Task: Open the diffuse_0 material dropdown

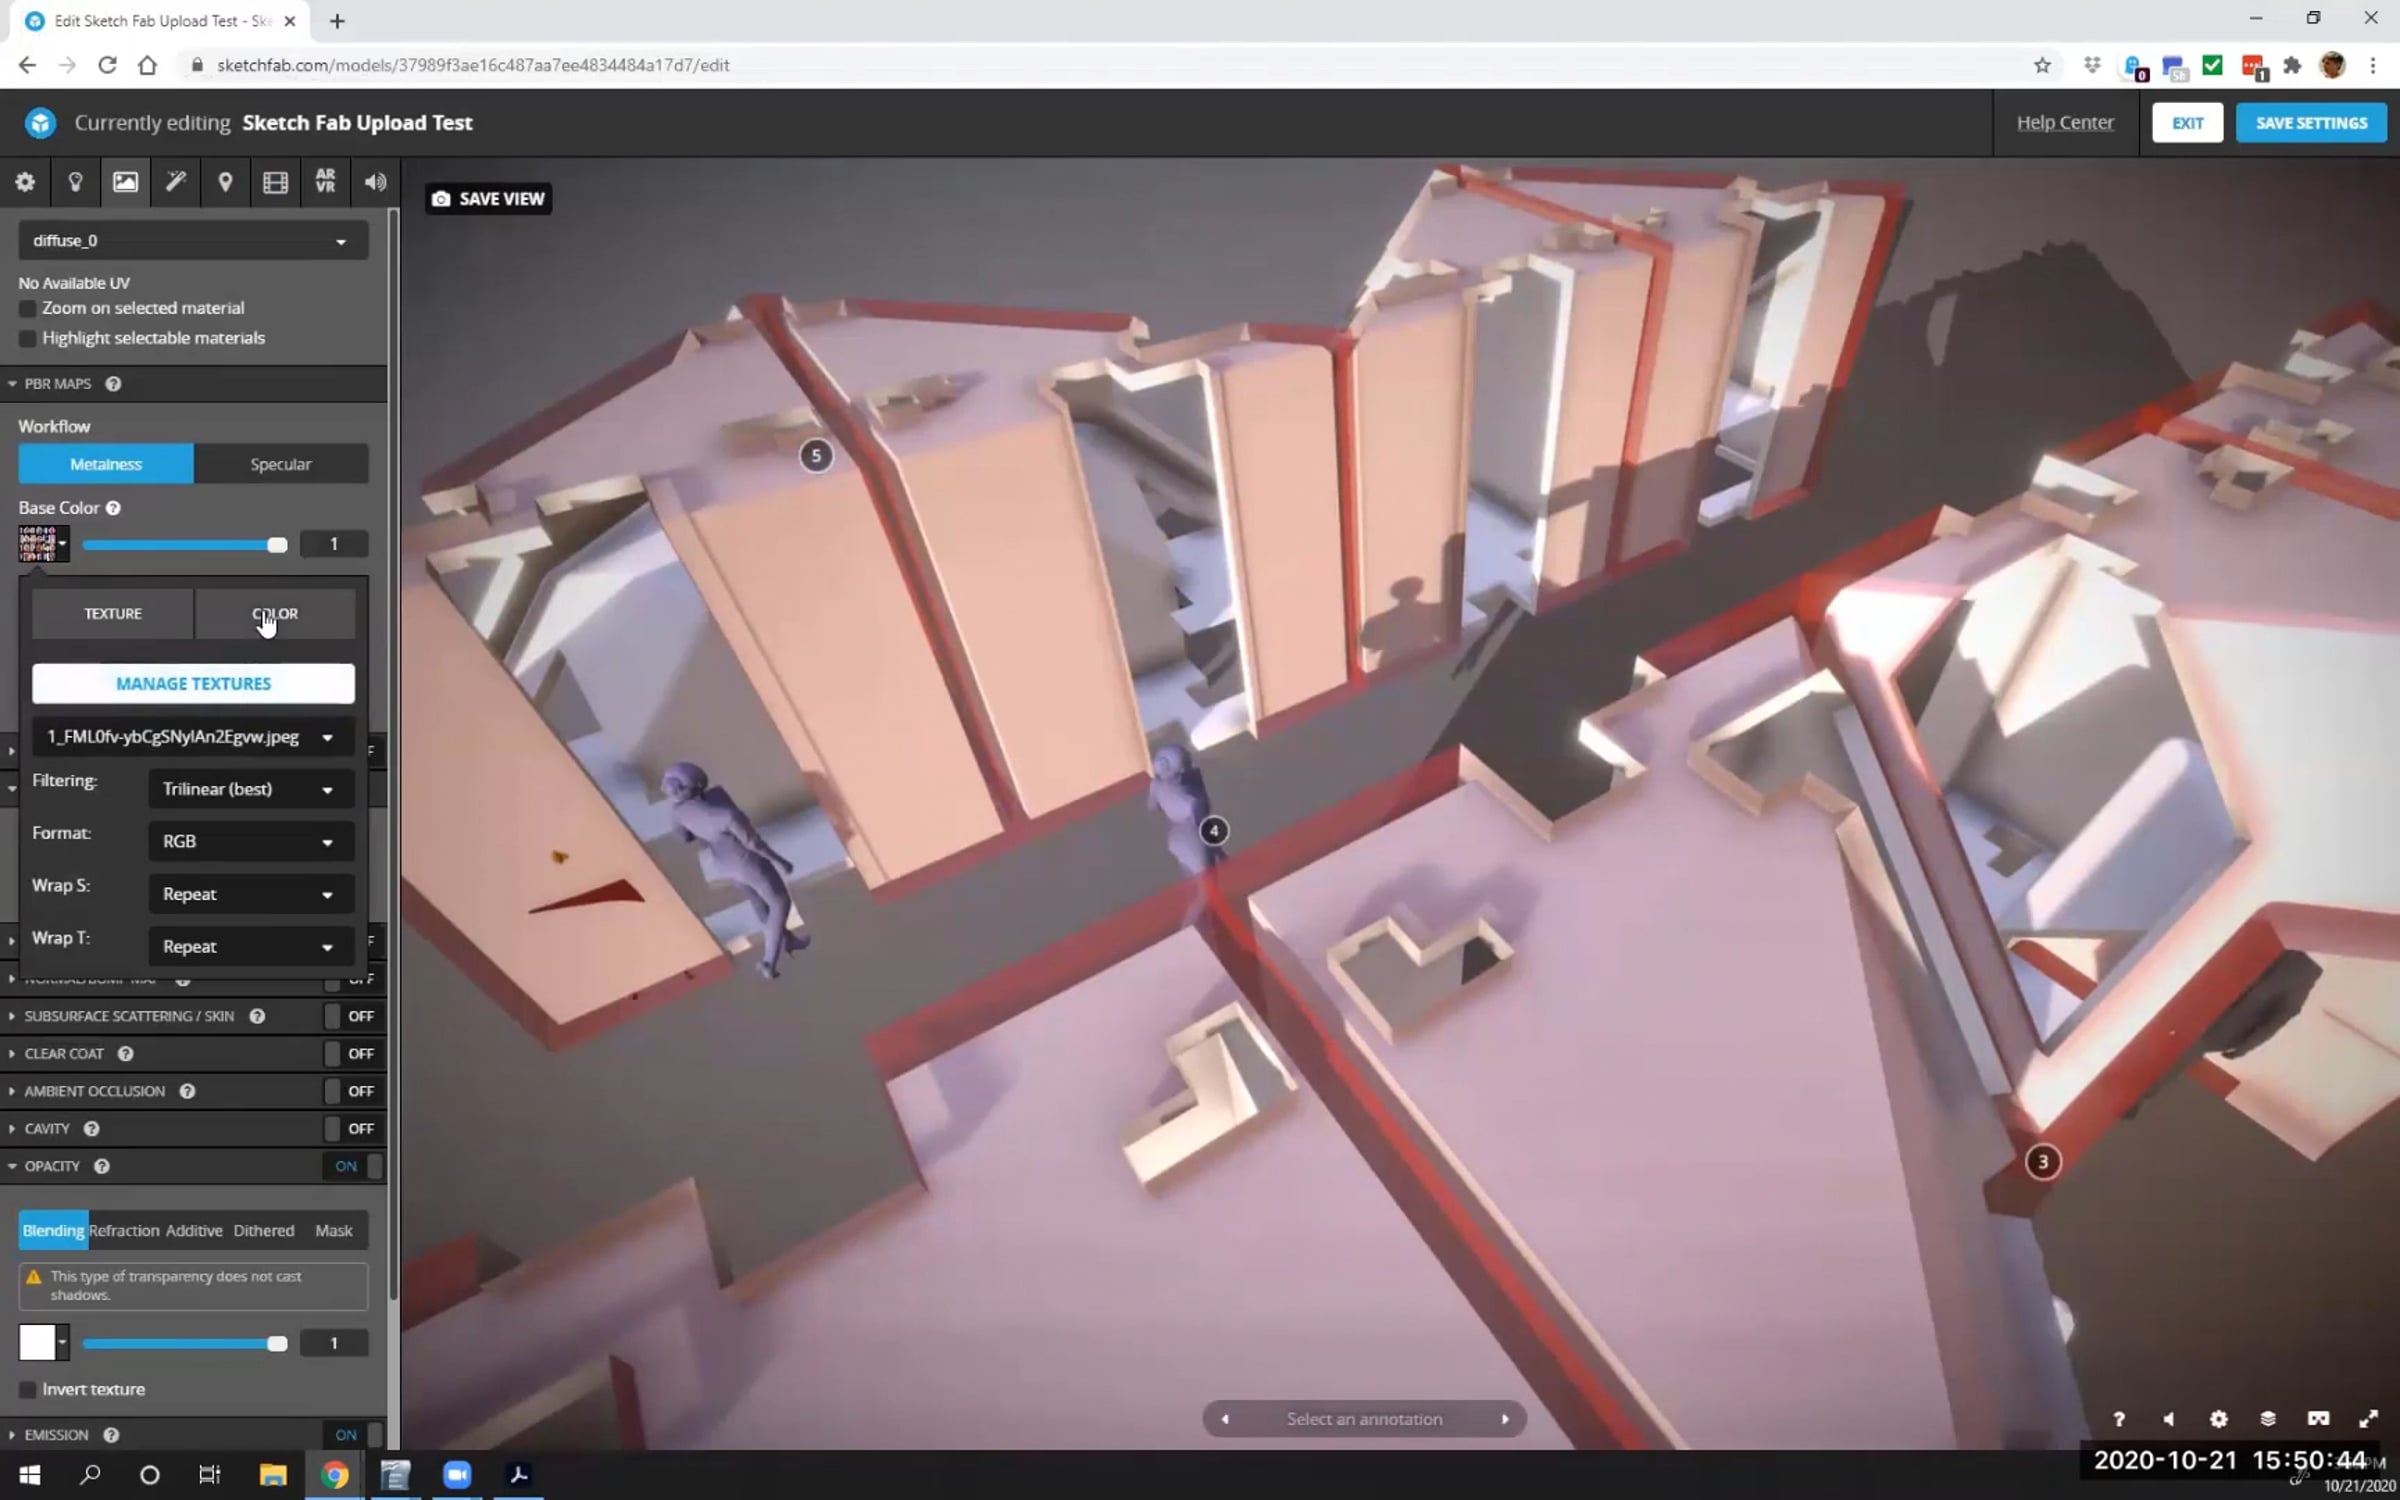Action: point(192,241)
